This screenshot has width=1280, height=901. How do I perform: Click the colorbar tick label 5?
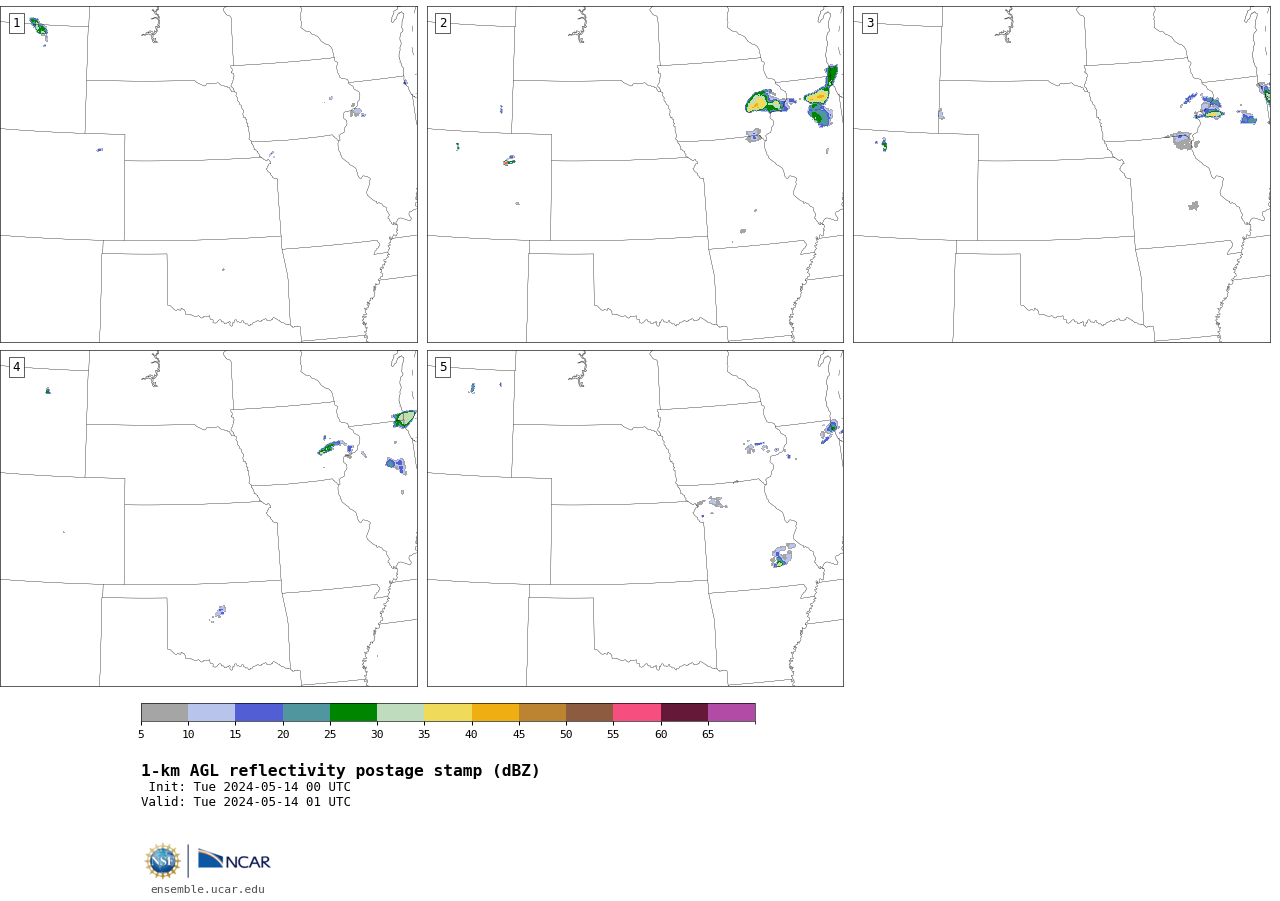[141, 734]
